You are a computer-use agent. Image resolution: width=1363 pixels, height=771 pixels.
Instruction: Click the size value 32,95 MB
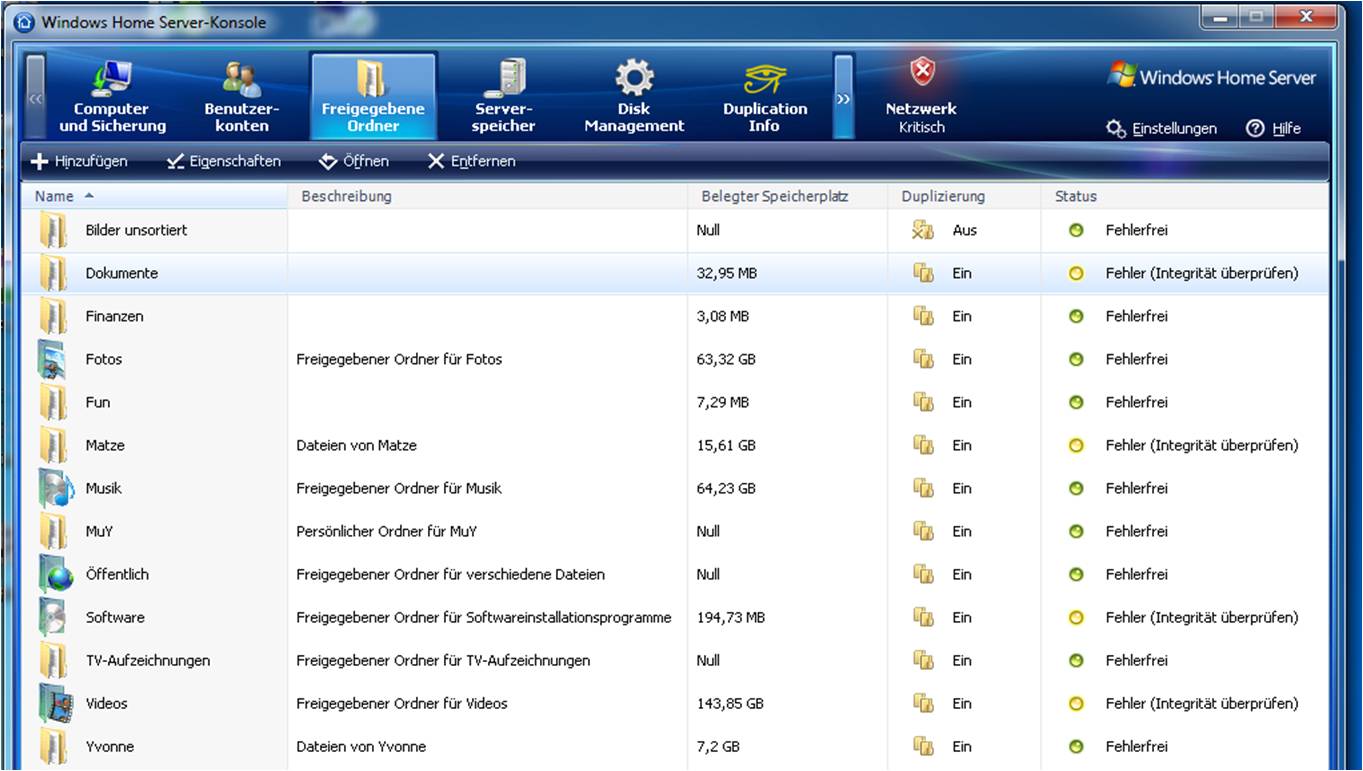pos(727,273)
